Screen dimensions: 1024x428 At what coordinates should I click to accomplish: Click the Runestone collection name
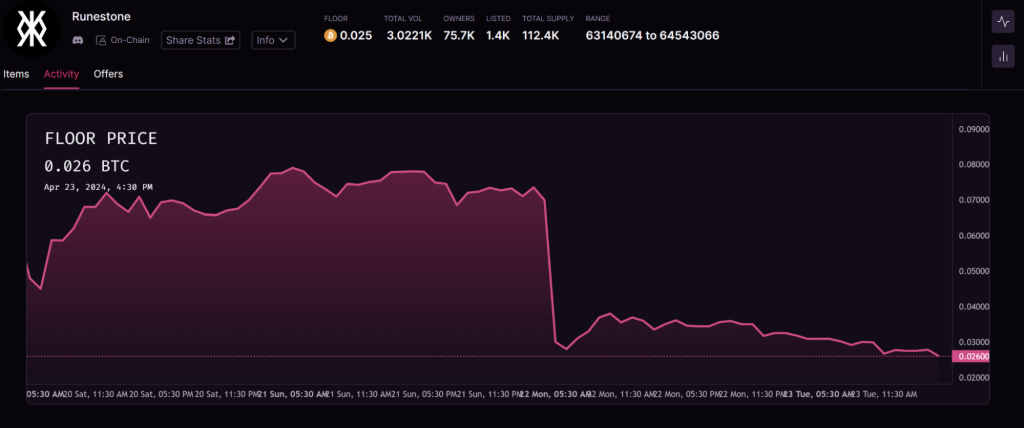click(101, 16)
